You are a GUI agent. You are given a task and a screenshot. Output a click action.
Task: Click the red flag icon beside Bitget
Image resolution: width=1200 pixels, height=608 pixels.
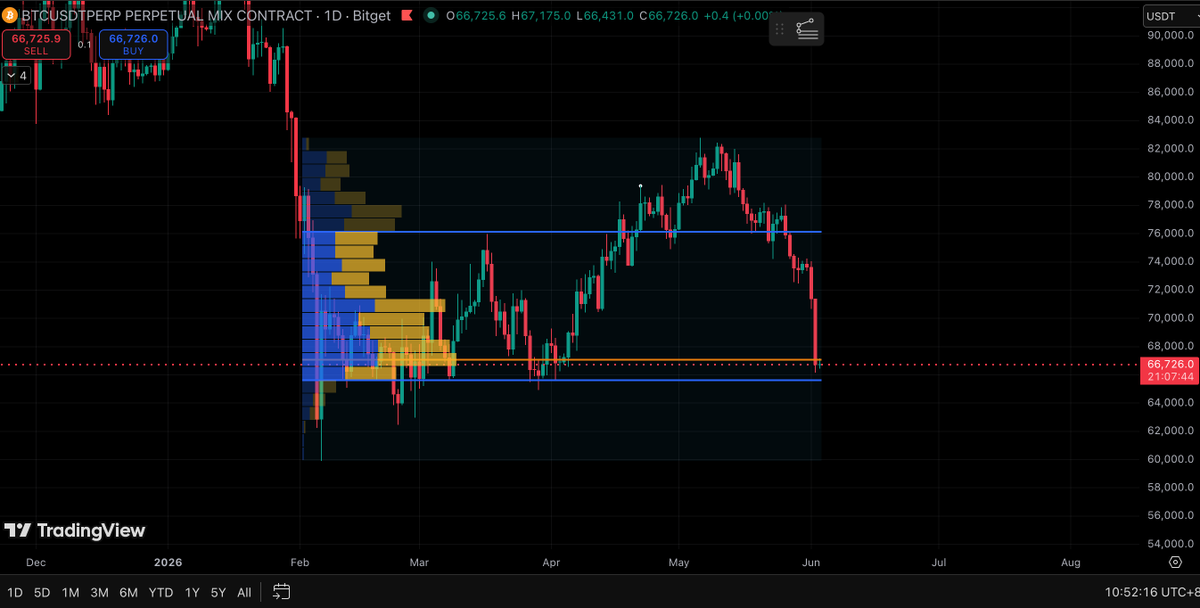click(407, 15)
